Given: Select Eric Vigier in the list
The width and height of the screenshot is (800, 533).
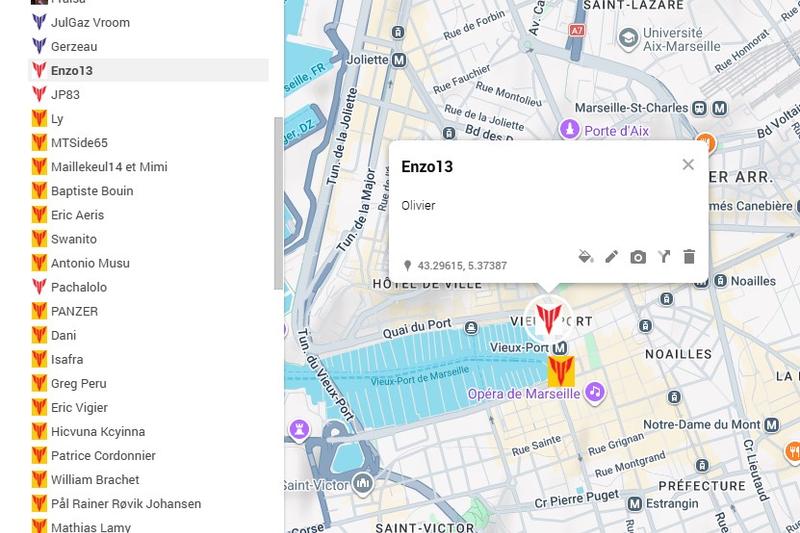Looking at the screenshot, I should coord(148,408).
